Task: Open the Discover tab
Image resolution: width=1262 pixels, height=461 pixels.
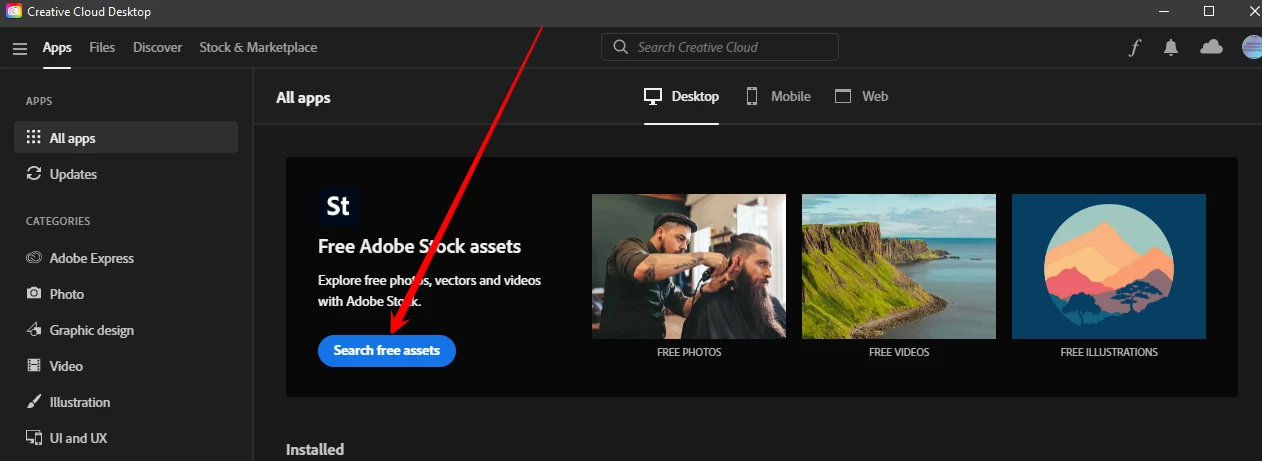Action: 158,47
